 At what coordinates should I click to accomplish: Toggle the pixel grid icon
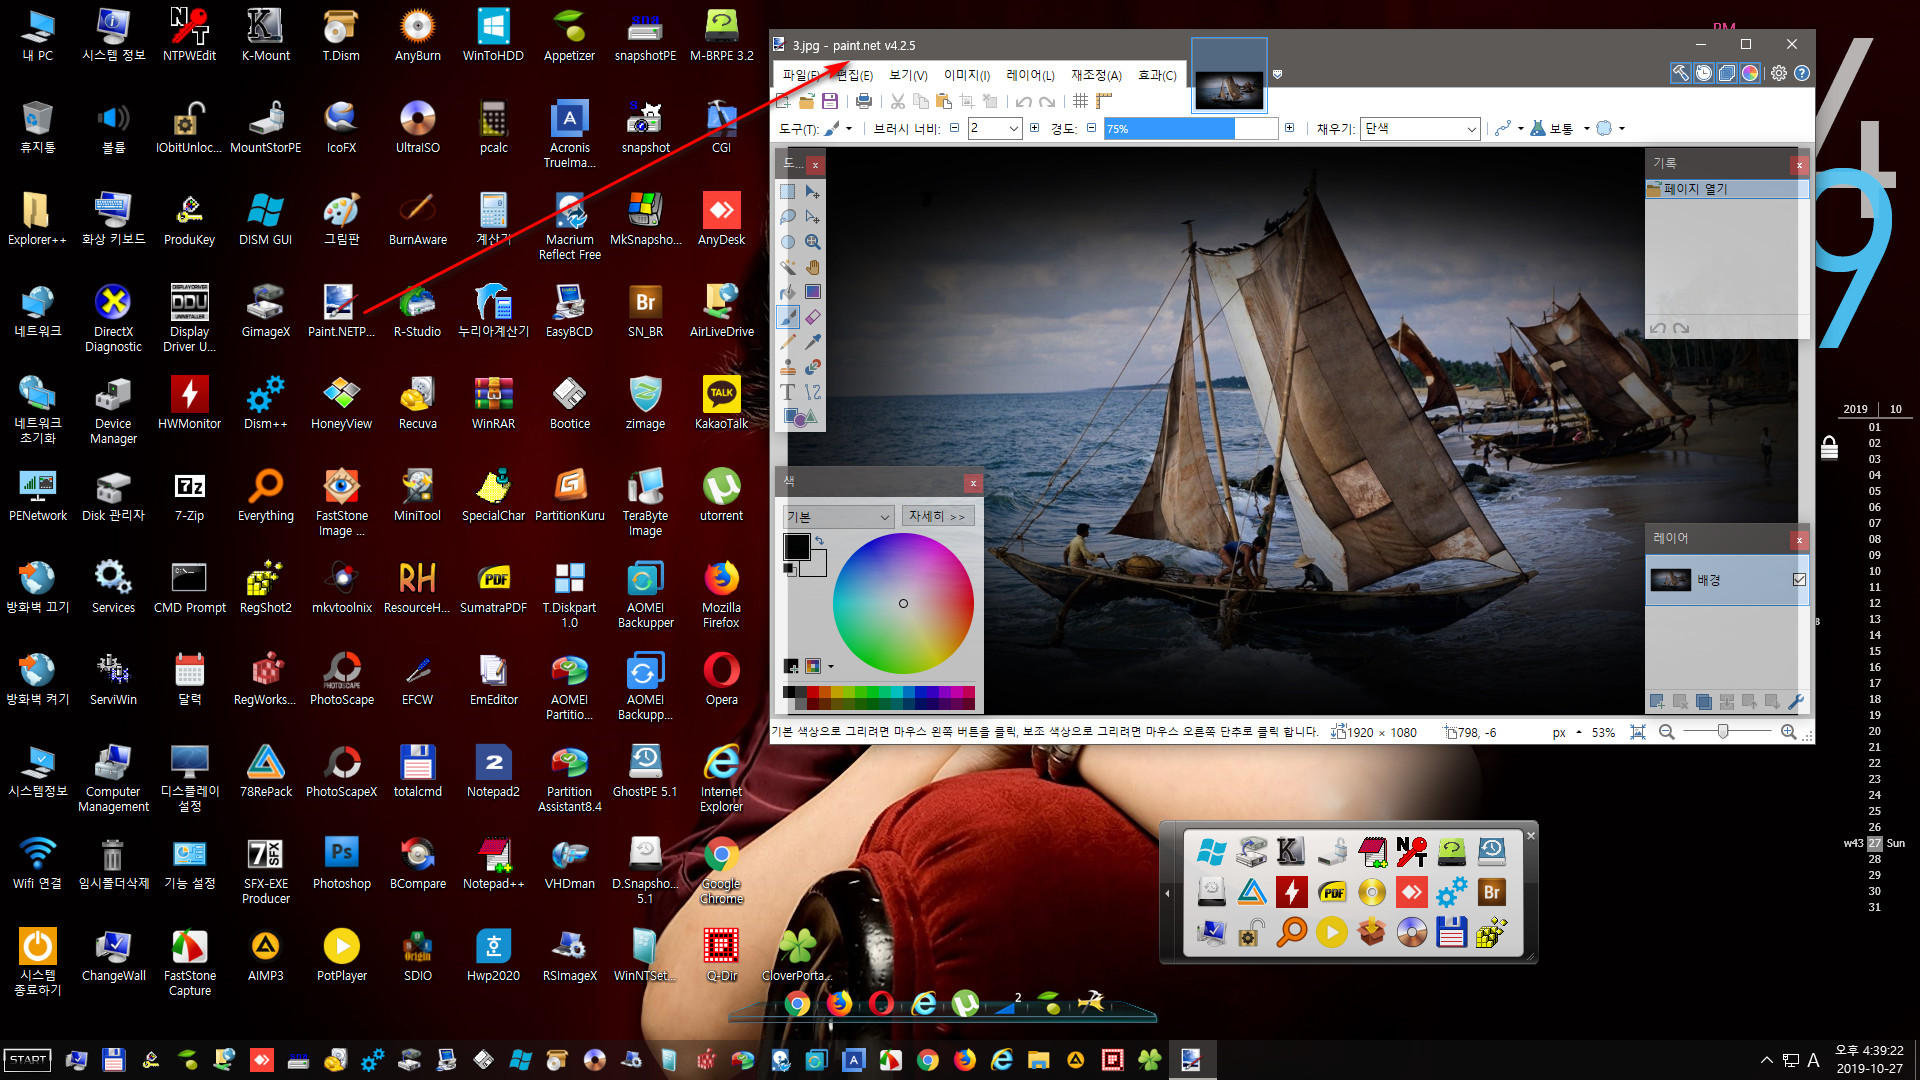(1080, 101)
